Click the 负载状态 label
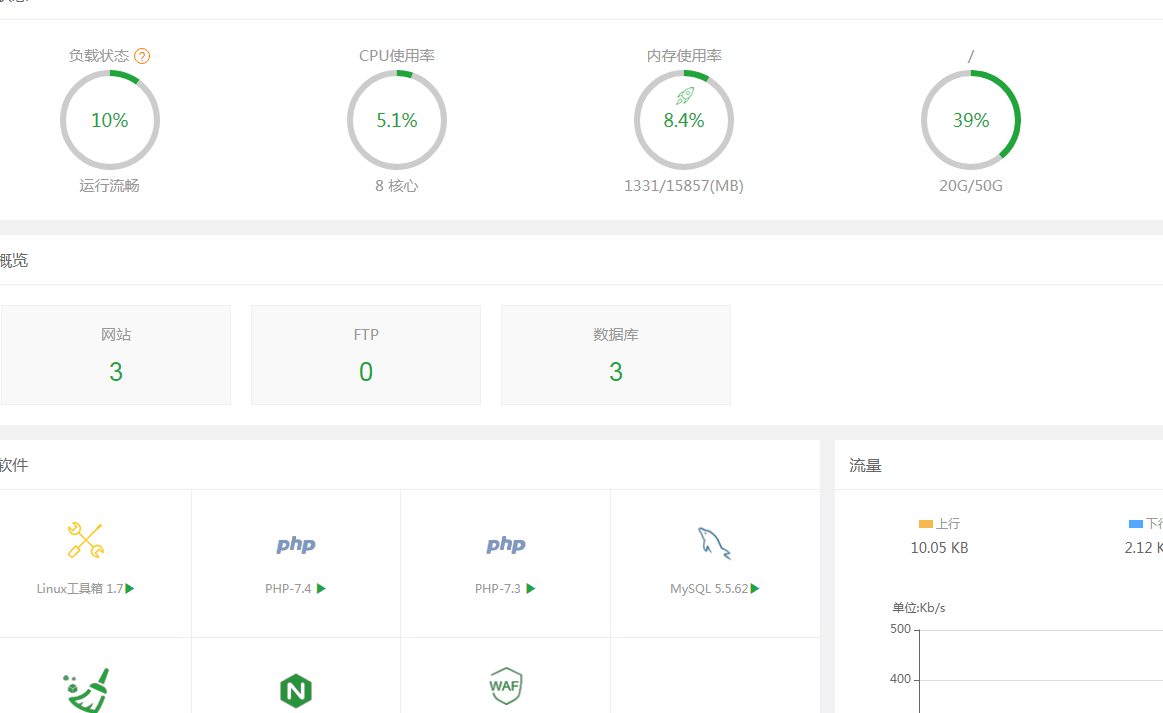 click(x=99, y=56)
